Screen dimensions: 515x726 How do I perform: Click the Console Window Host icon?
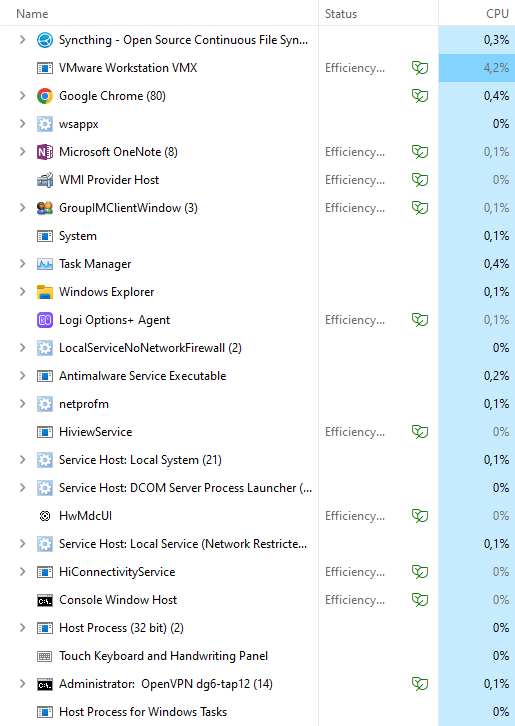[44, 600]
